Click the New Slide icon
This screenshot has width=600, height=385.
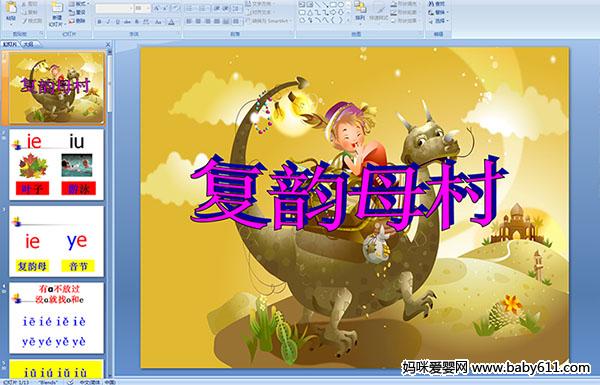[56, 13]
